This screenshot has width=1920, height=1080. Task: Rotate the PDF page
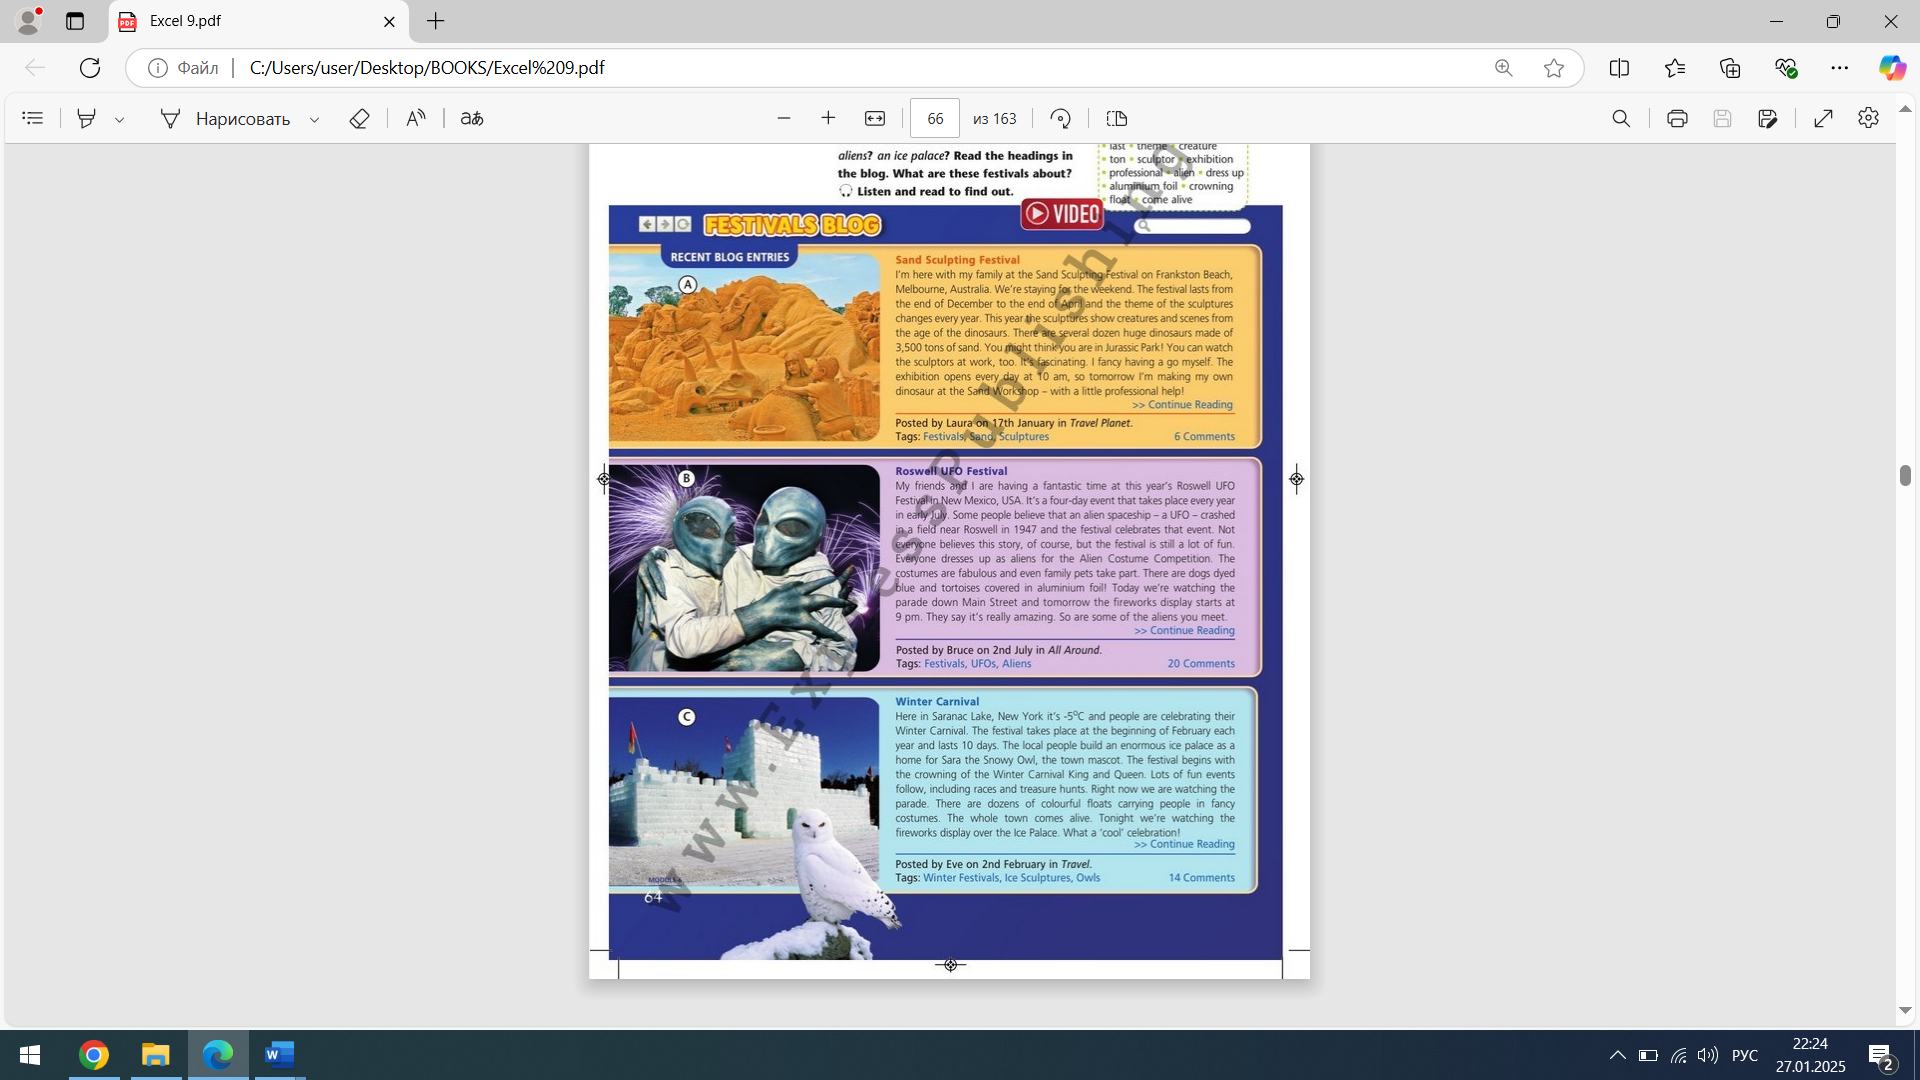[1061, 118]
